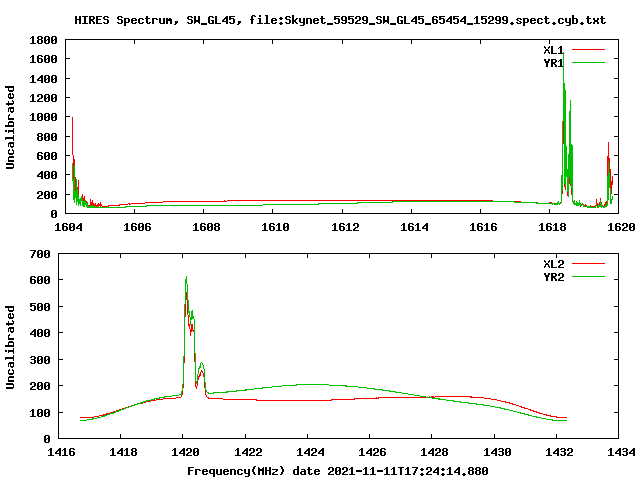The width and height of the screenshot is (640, 480).
Task: Click the 1618 x-axis tick label
Action: (x=552, y=227)
